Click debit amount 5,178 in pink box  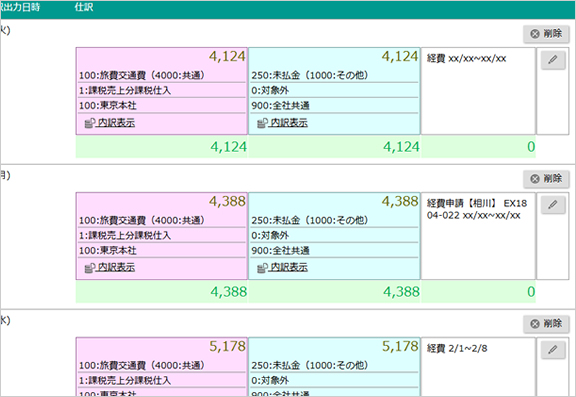click(227, 346)
